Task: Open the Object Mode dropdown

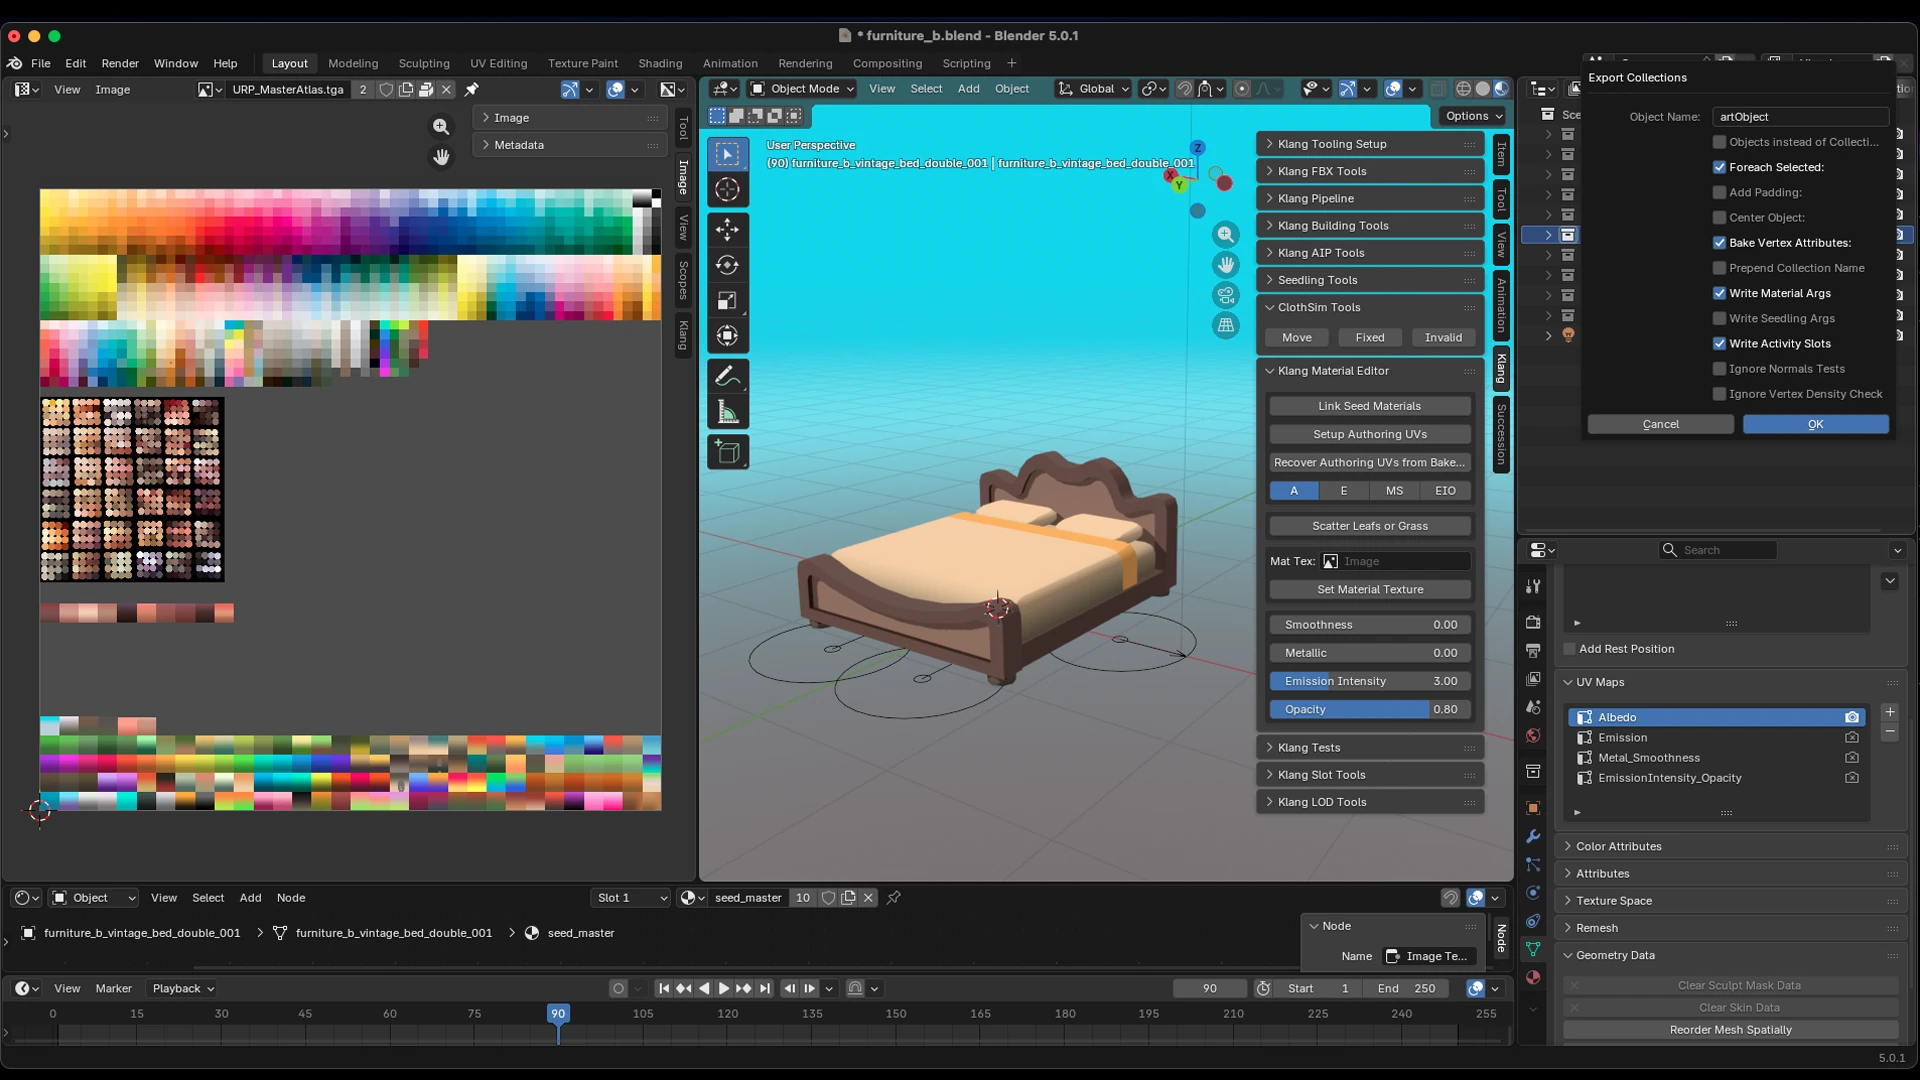Action: (x=803, y=89)
